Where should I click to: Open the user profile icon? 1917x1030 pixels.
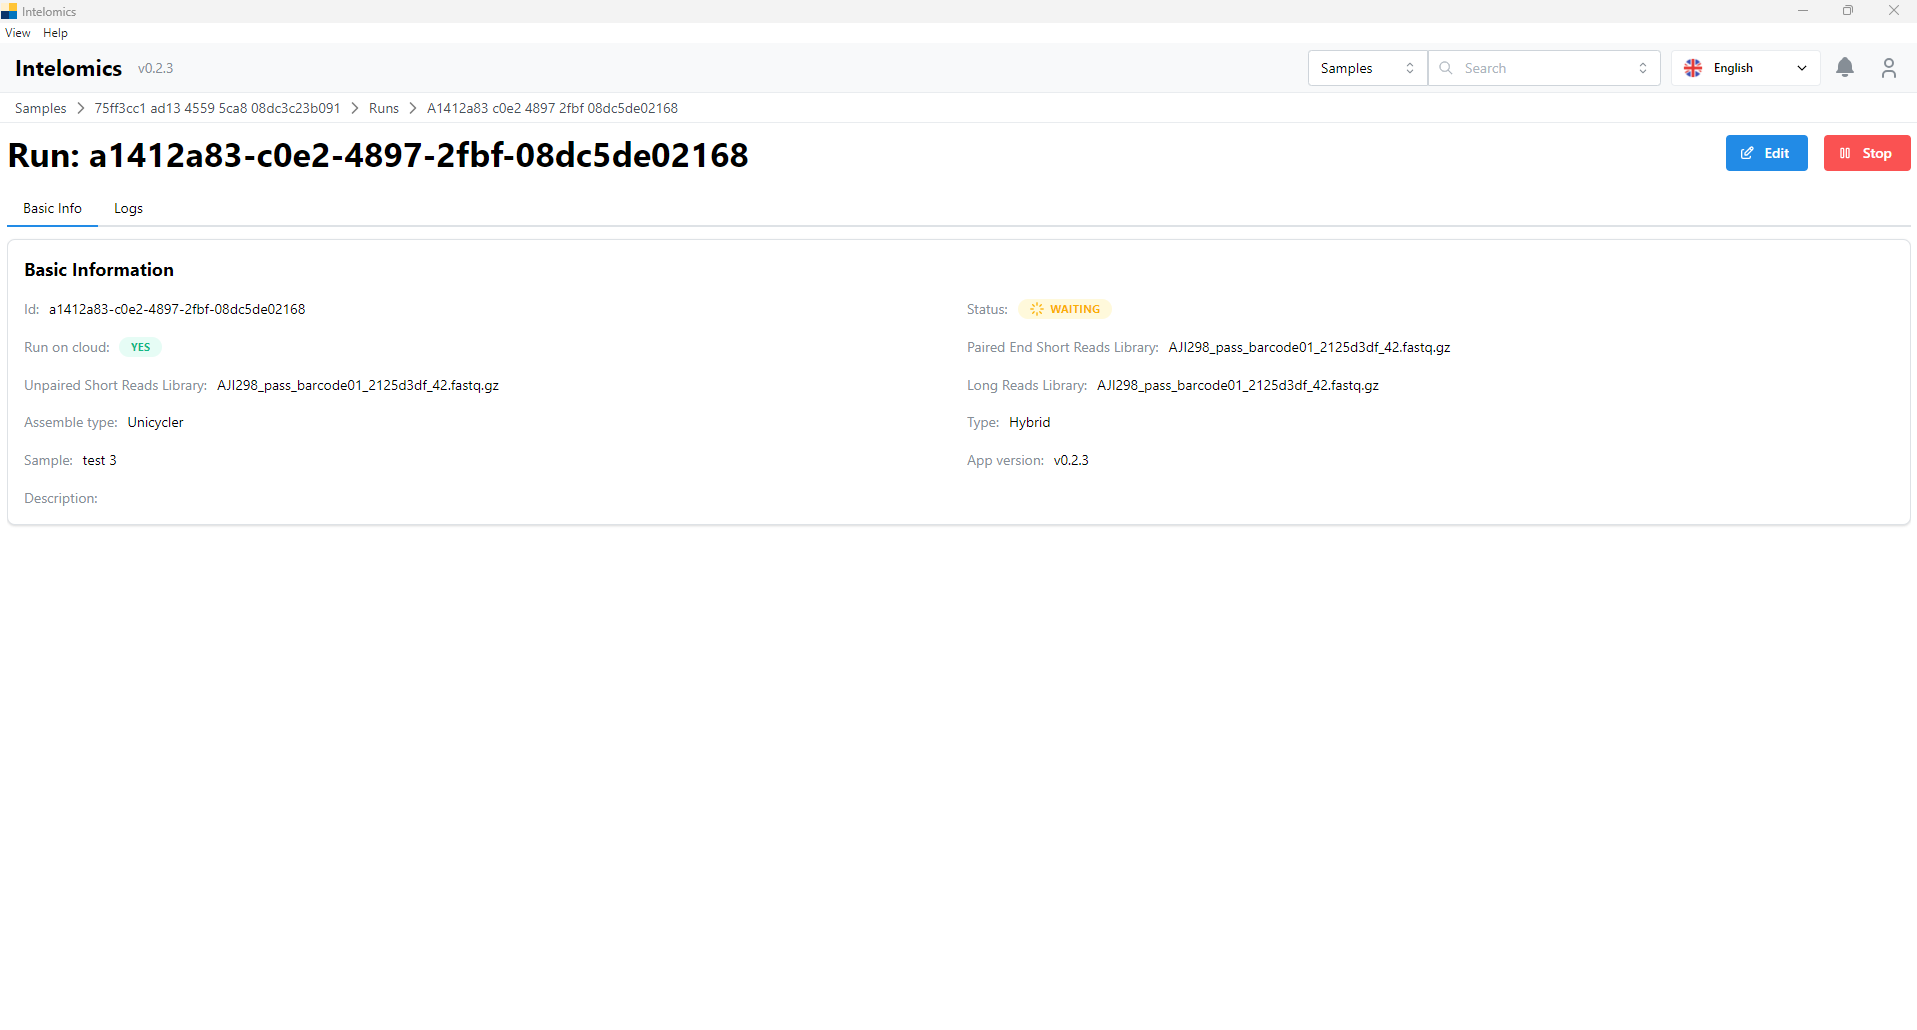click(1888, 68)
